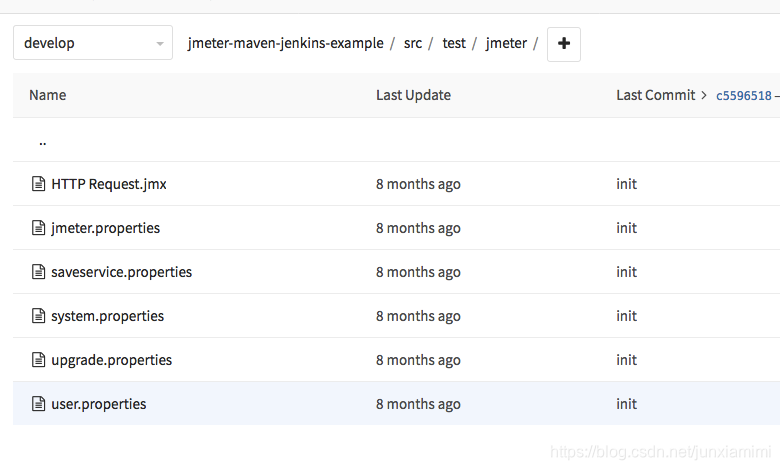Open system.properties file

click(x=107, y=316)
